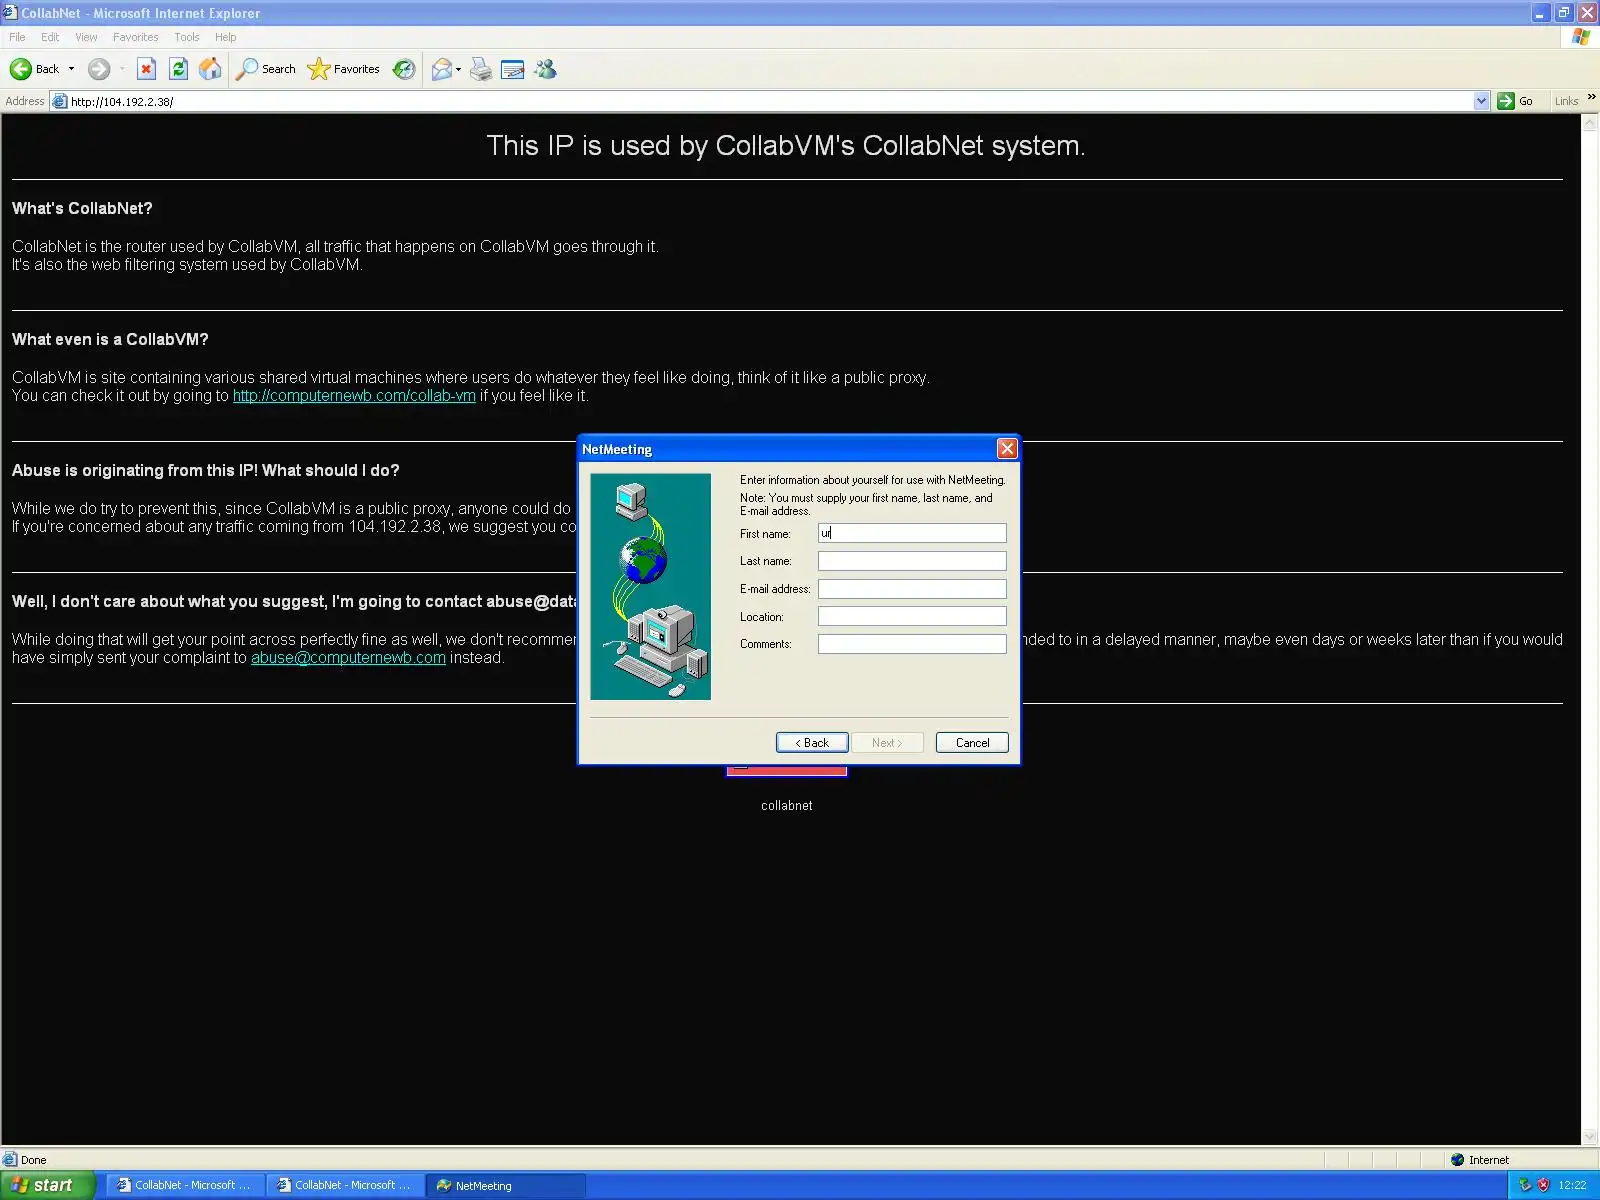Click the First name input field
The image size is (1600, 1200).
912,533
